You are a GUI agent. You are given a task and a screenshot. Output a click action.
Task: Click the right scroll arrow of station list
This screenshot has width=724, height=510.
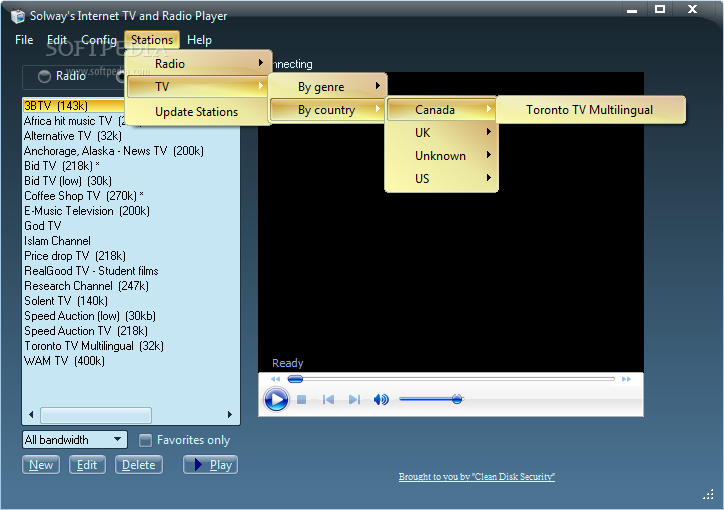230,415
